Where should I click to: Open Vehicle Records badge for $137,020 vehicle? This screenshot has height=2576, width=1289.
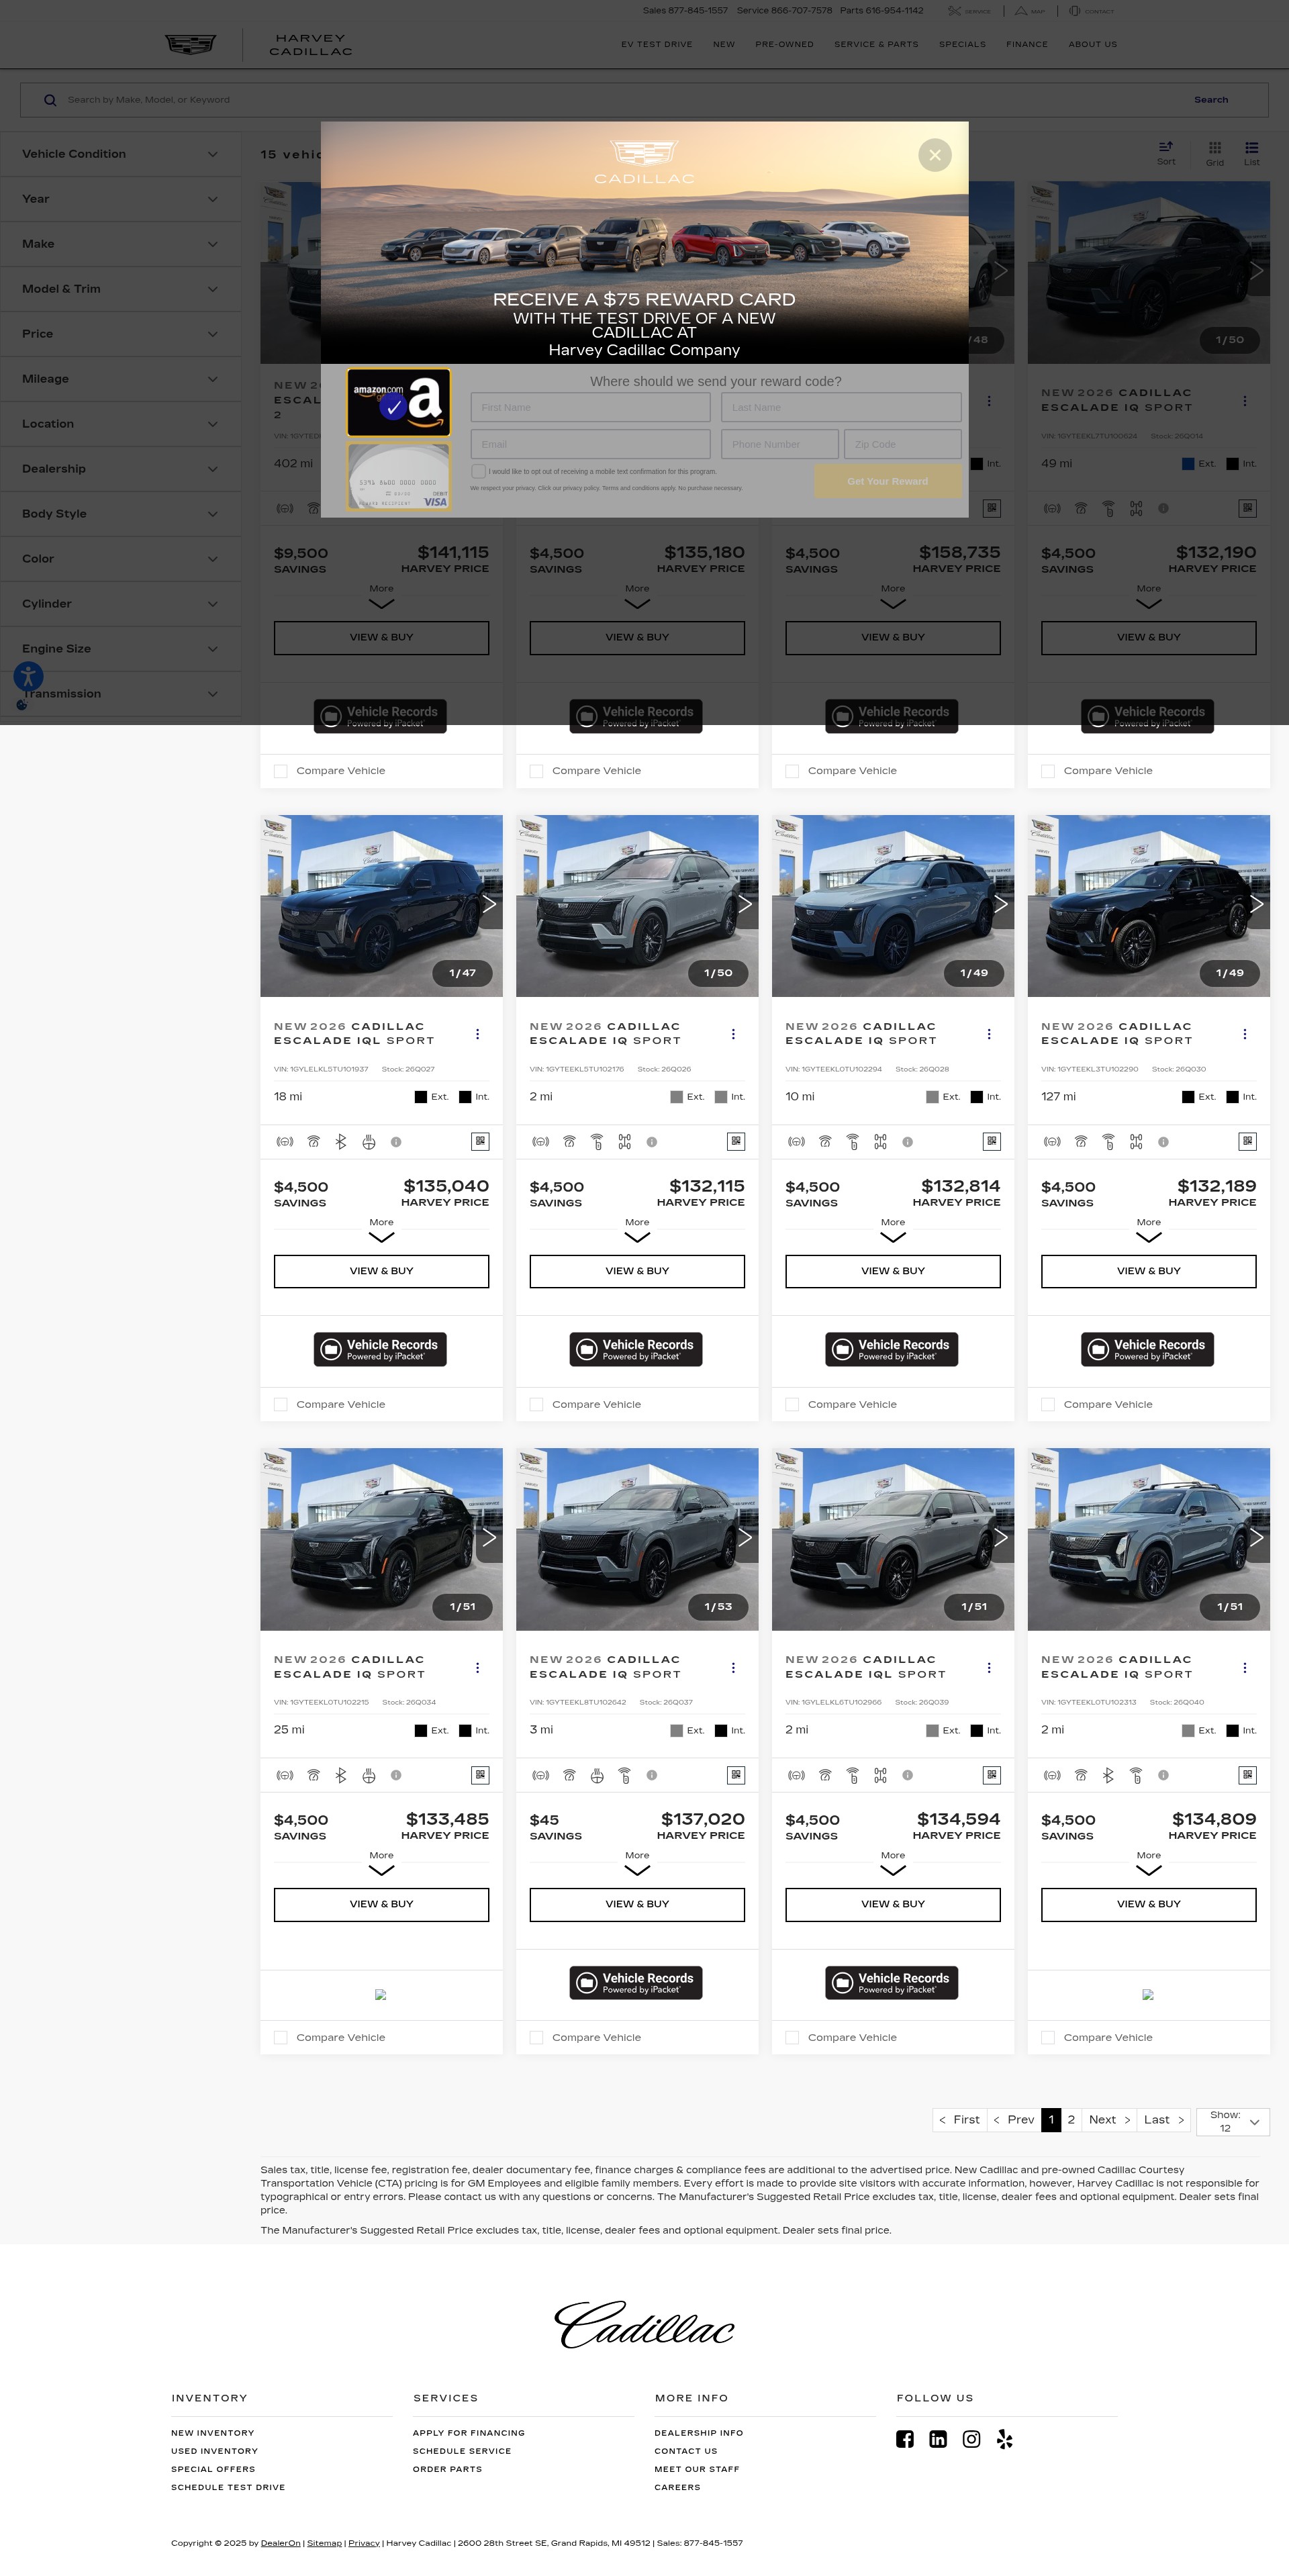coord(636,1982)
